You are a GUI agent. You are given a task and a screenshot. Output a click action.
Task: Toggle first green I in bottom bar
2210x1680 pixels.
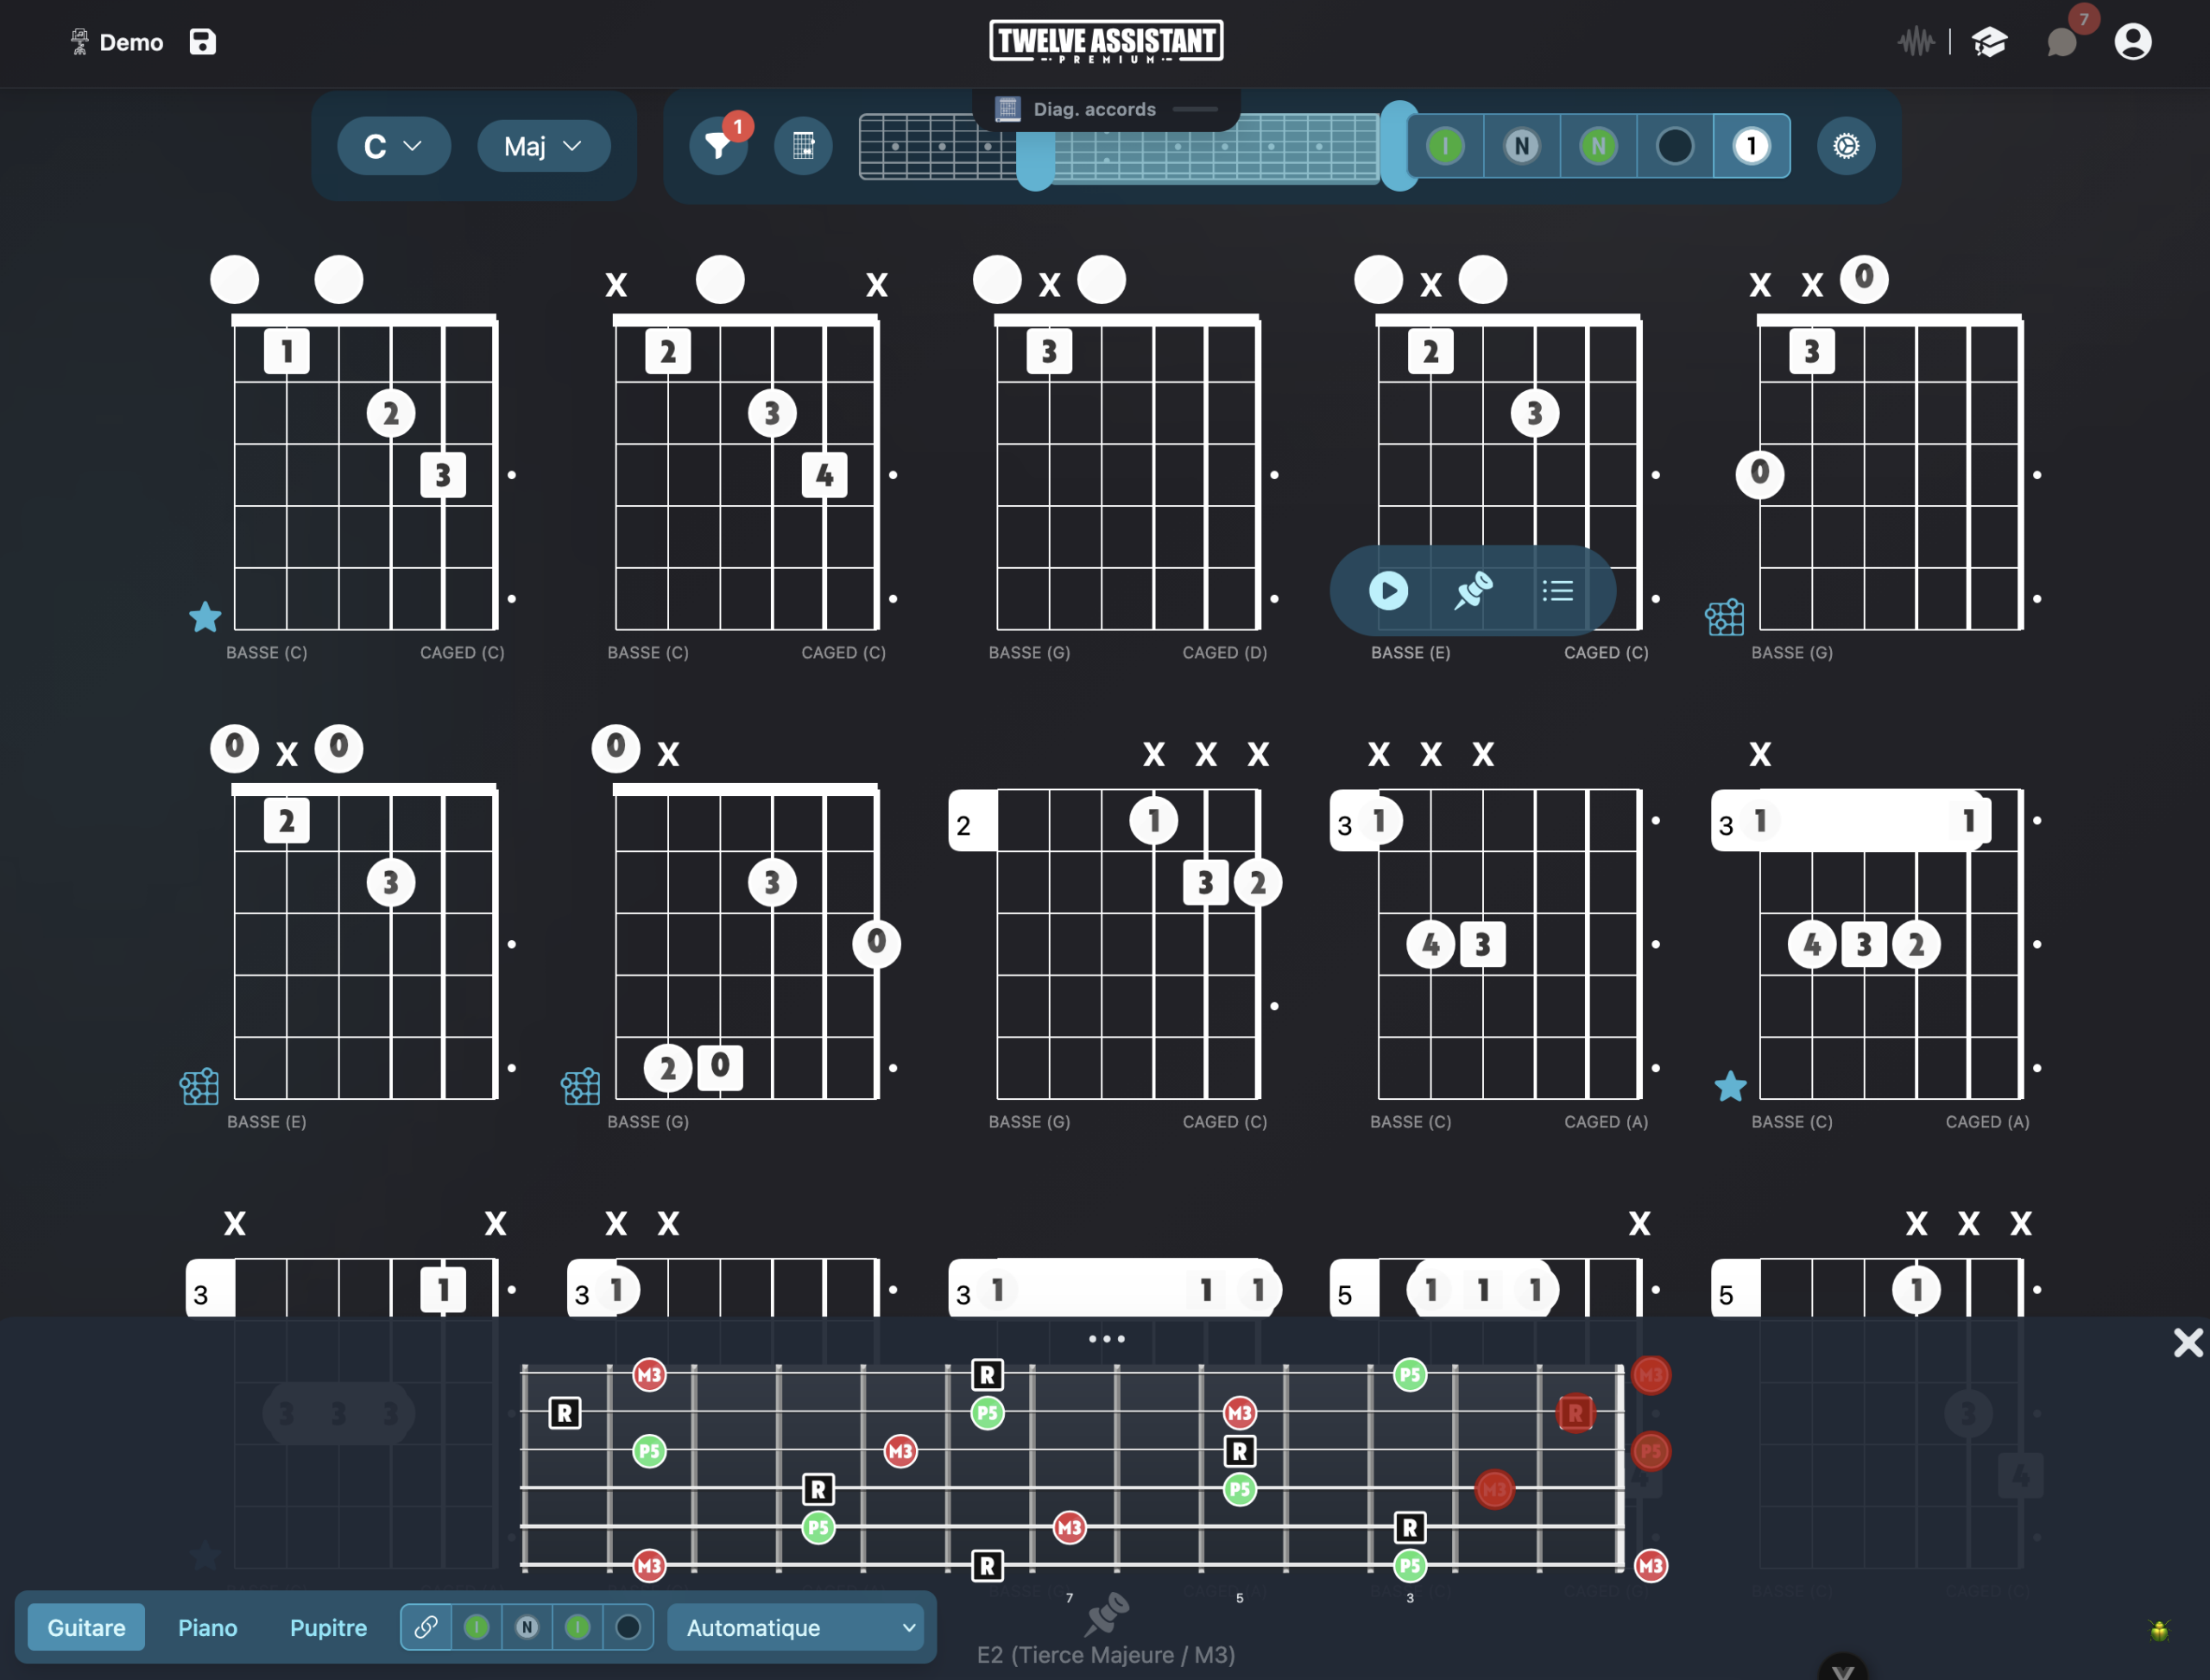coord(477,1627)
